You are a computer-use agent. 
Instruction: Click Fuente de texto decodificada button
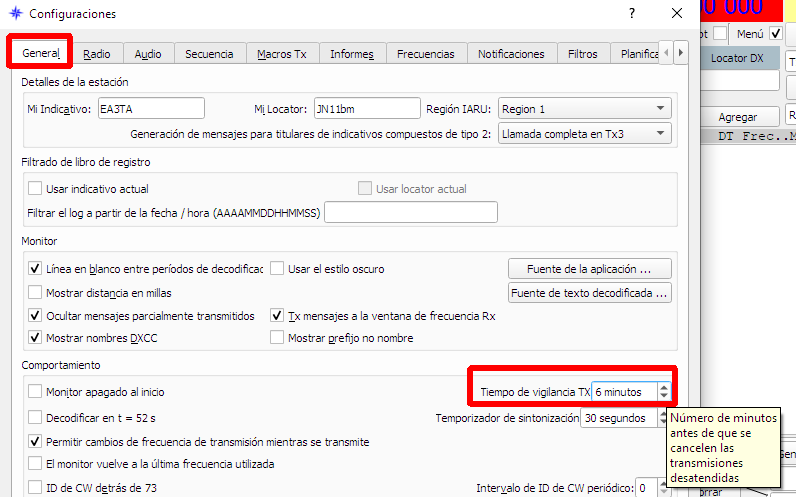coord(589,293)
